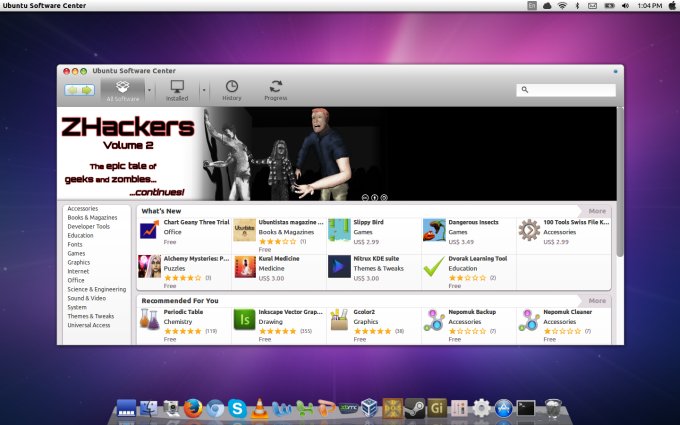Open Nepomuk Backup icon
Image resolution: width=680 pixels, height=425 pixels.
click(434, 320)
